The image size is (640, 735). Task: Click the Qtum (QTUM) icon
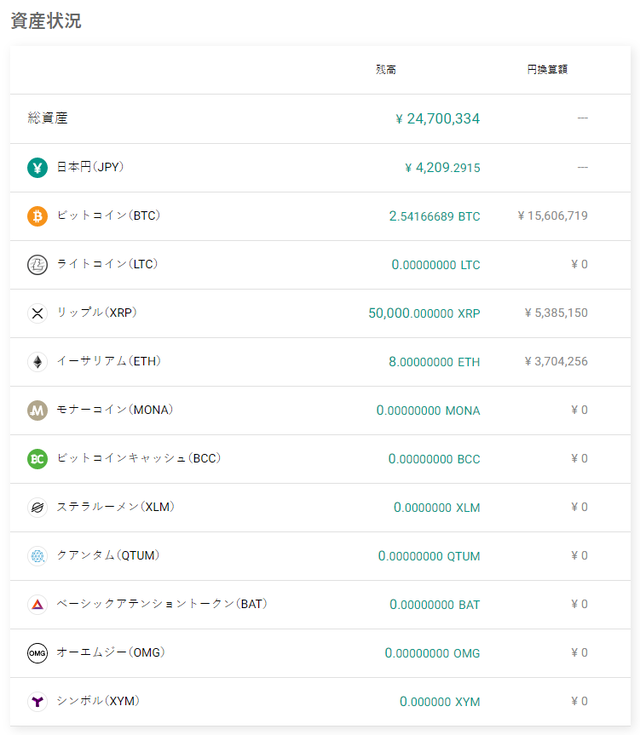tap(38, 556)
